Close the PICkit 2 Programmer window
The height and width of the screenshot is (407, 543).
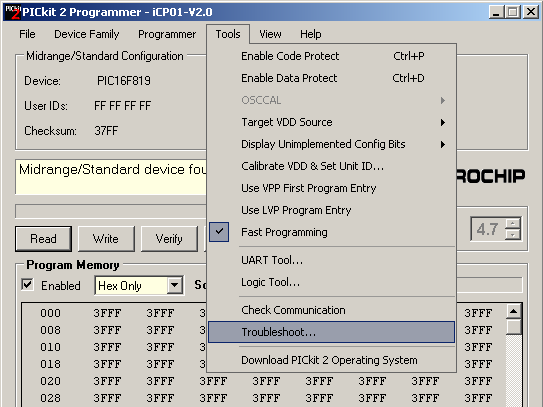click(x=531, y=12)
